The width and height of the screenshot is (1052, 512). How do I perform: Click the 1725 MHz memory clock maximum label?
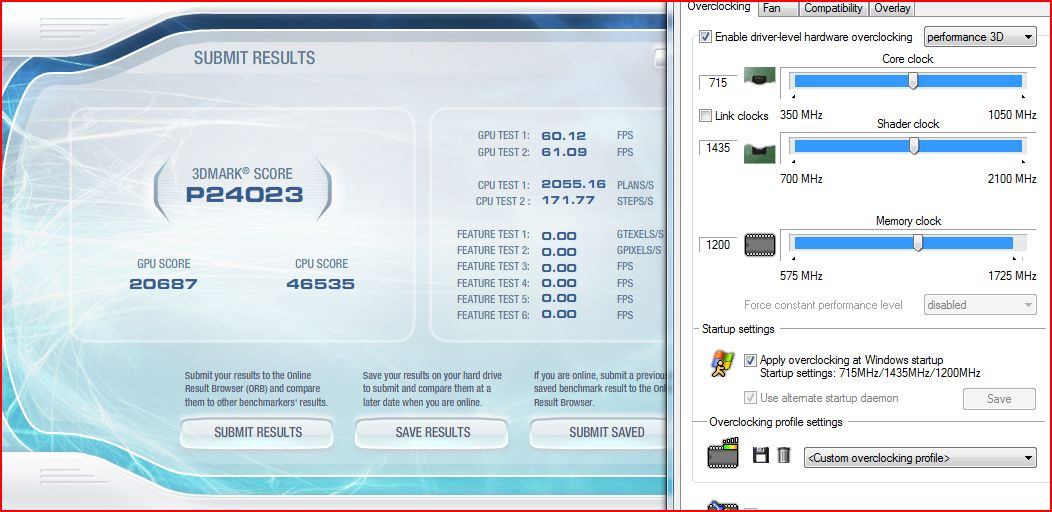pyautogui.click(x=1012, y=276)
